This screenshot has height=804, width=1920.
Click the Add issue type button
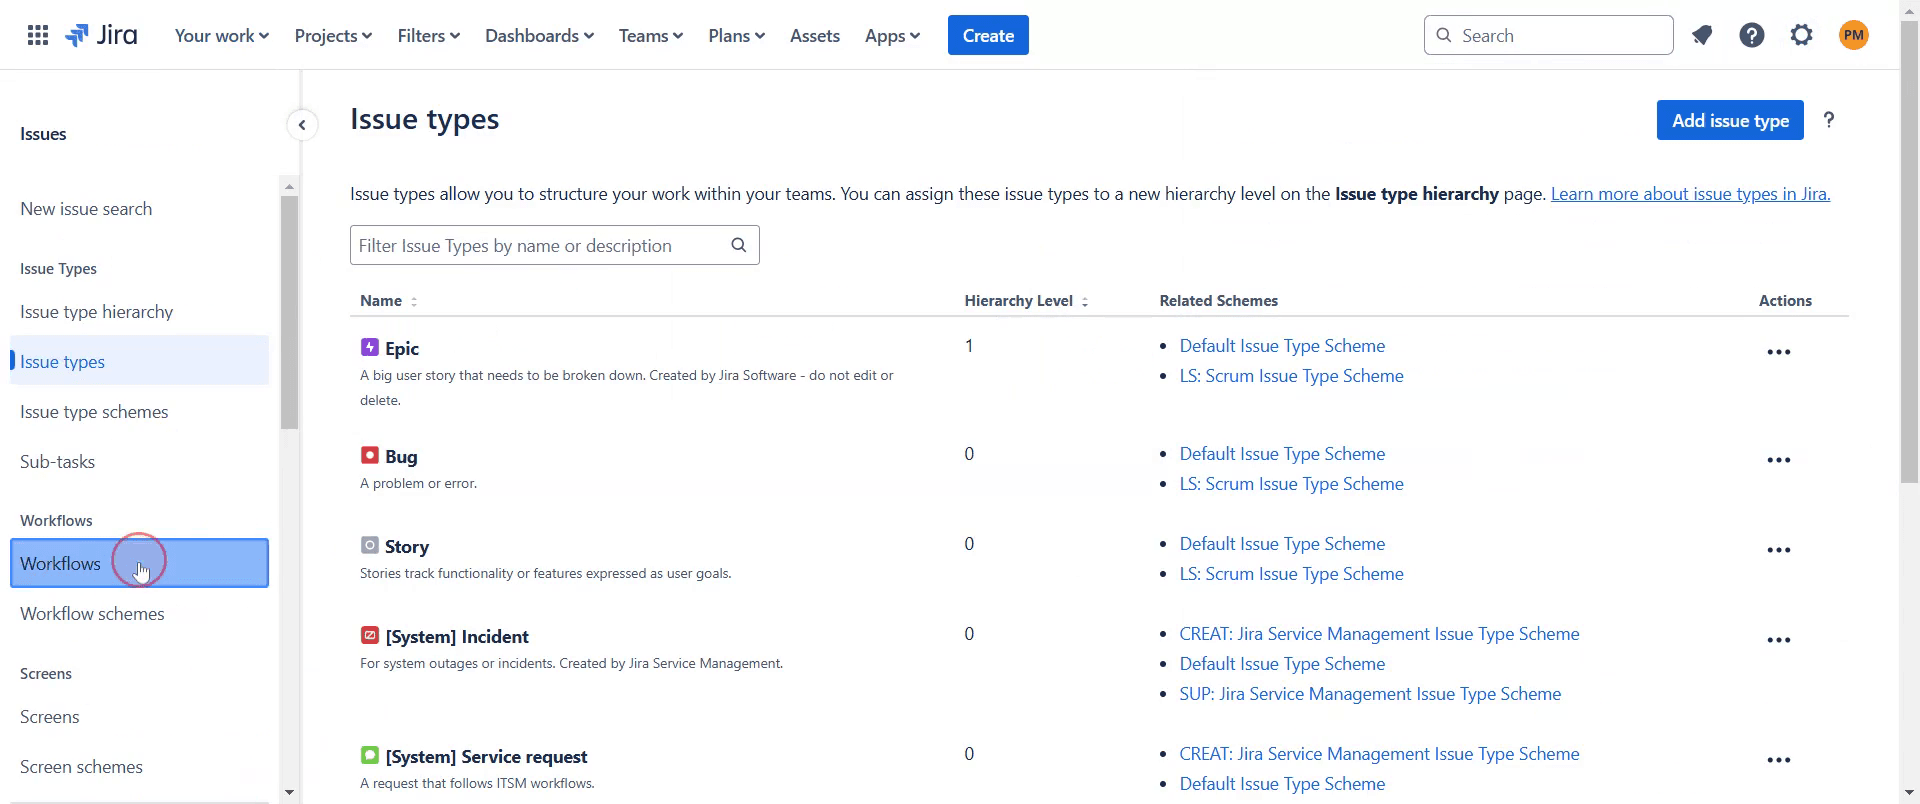[1729, 121]
